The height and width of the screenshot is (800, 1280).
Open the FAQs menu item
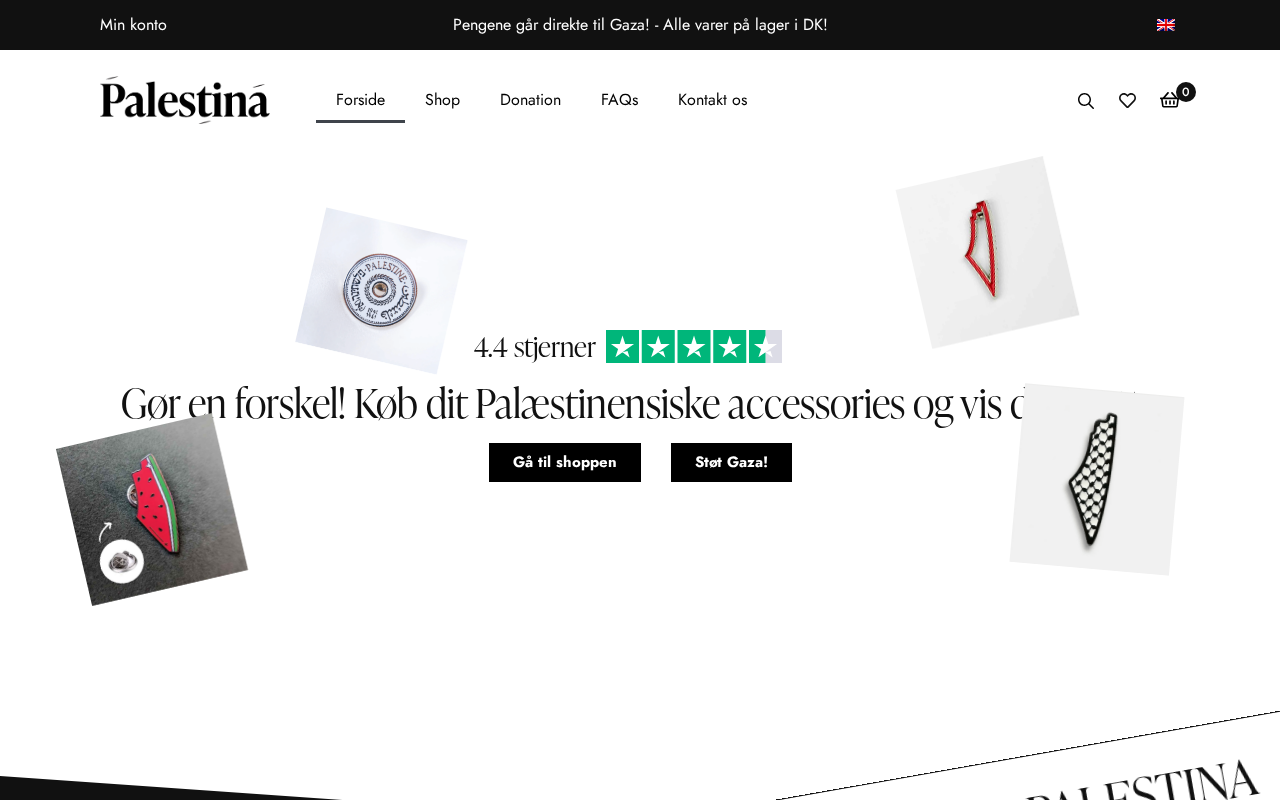click(x=619, y=100)
